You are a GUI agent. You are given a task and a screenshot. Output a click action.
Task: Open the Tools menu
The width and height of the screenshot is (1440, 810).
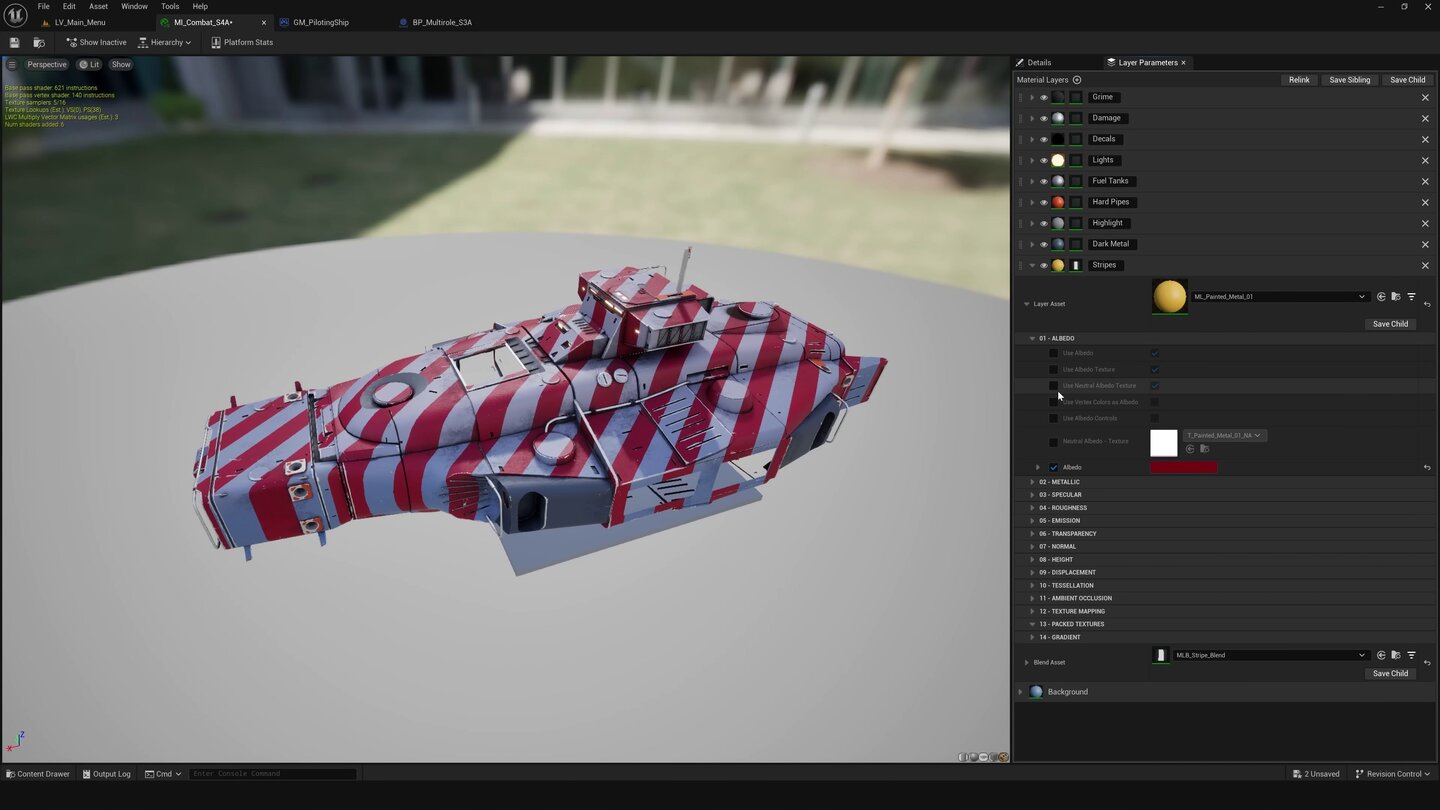pos(170,6)
